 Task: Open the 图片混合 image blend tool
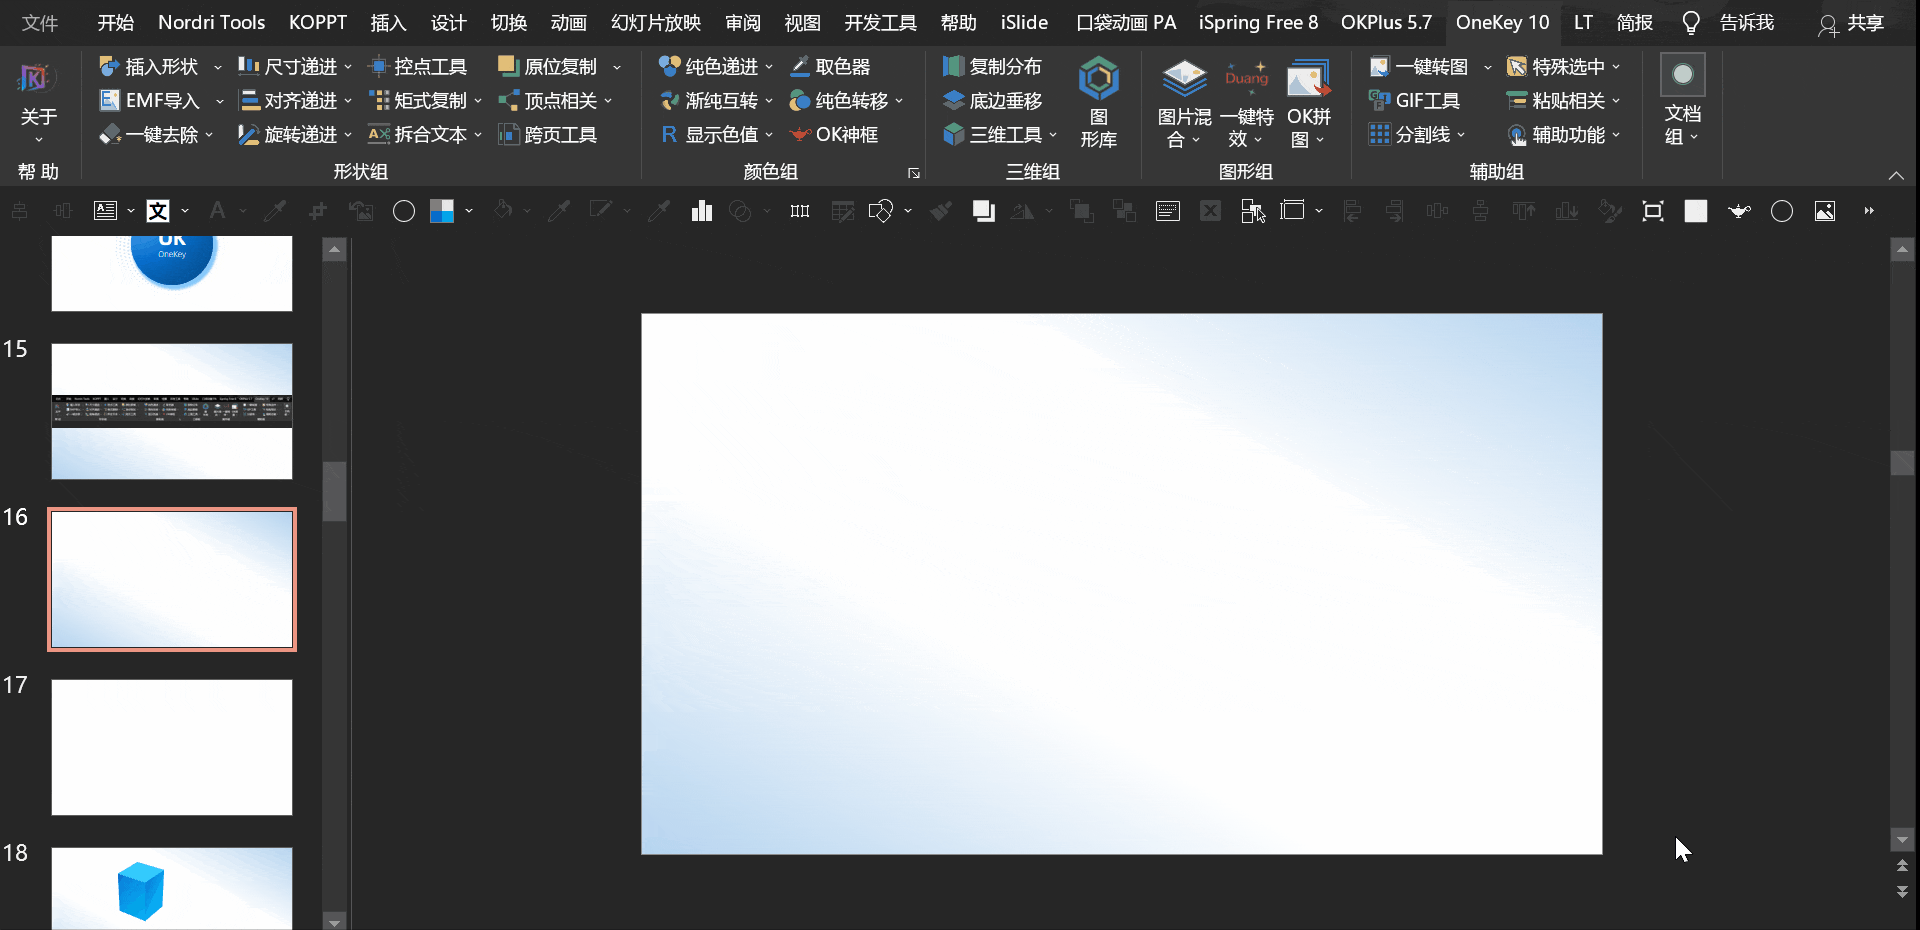pos(1184,103)
